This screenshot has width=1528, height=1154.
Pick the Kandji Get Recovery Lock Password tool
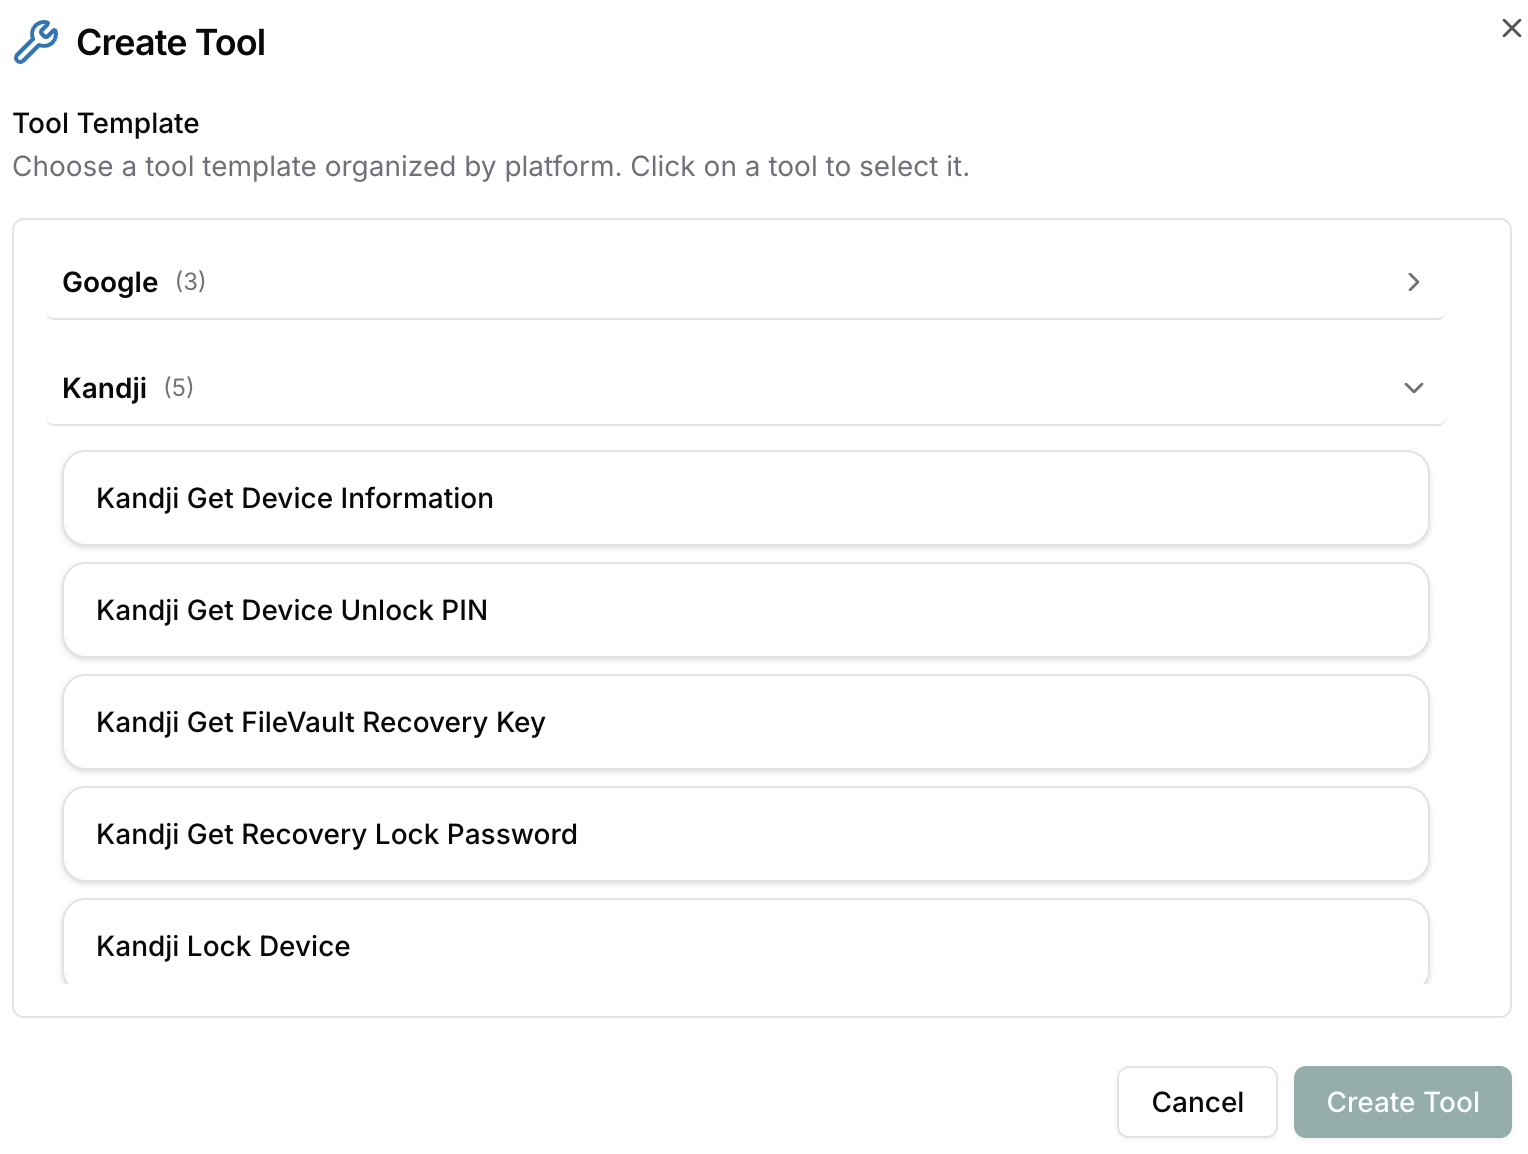point(745,834)
